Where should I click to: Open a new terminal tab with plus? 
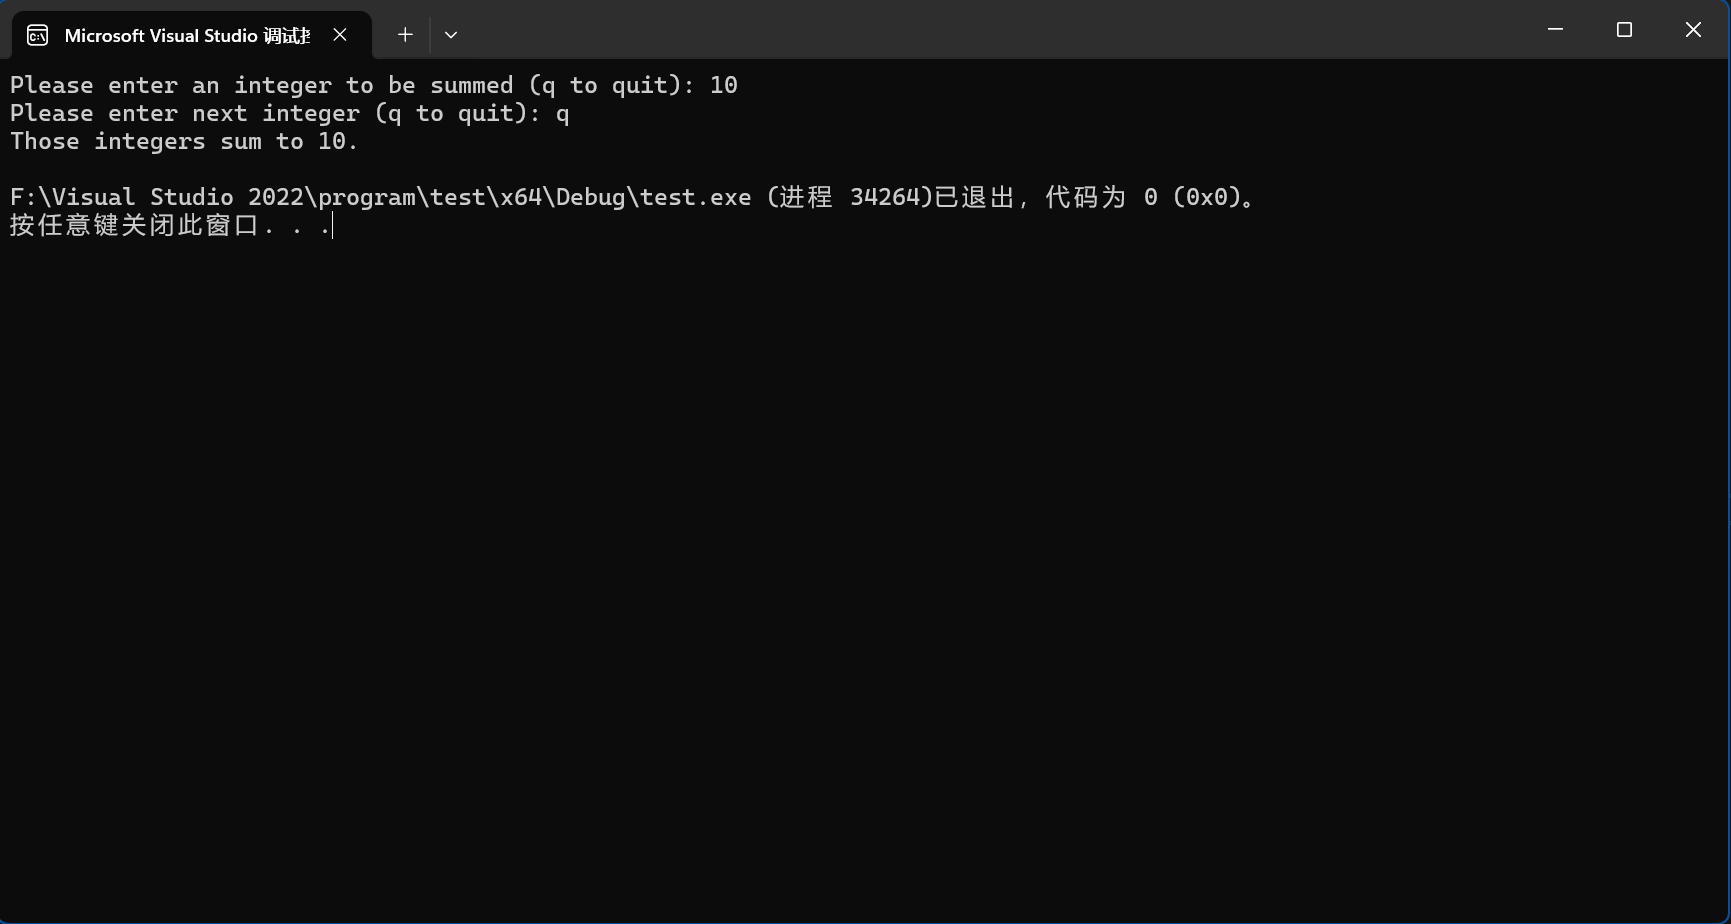[405, 35]
